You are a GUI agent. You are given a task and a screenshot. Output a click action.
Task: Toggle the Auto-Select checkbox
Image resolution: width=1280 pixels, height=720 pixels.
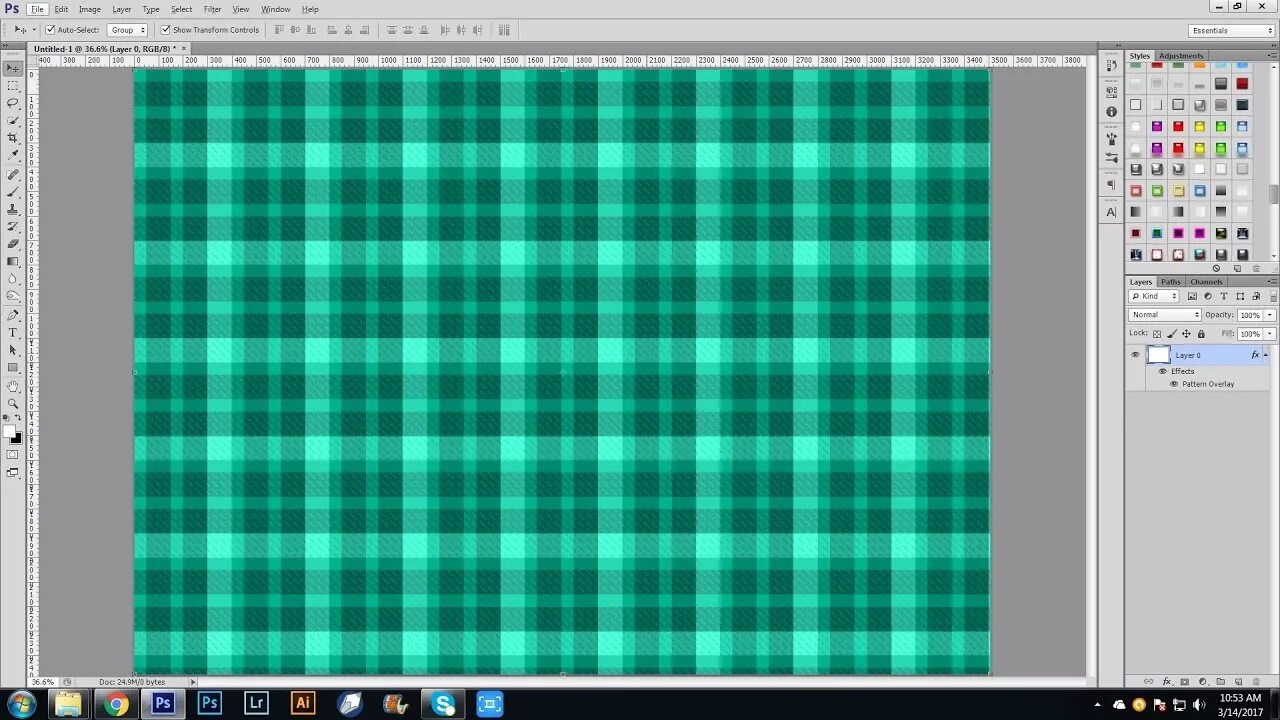50,30
